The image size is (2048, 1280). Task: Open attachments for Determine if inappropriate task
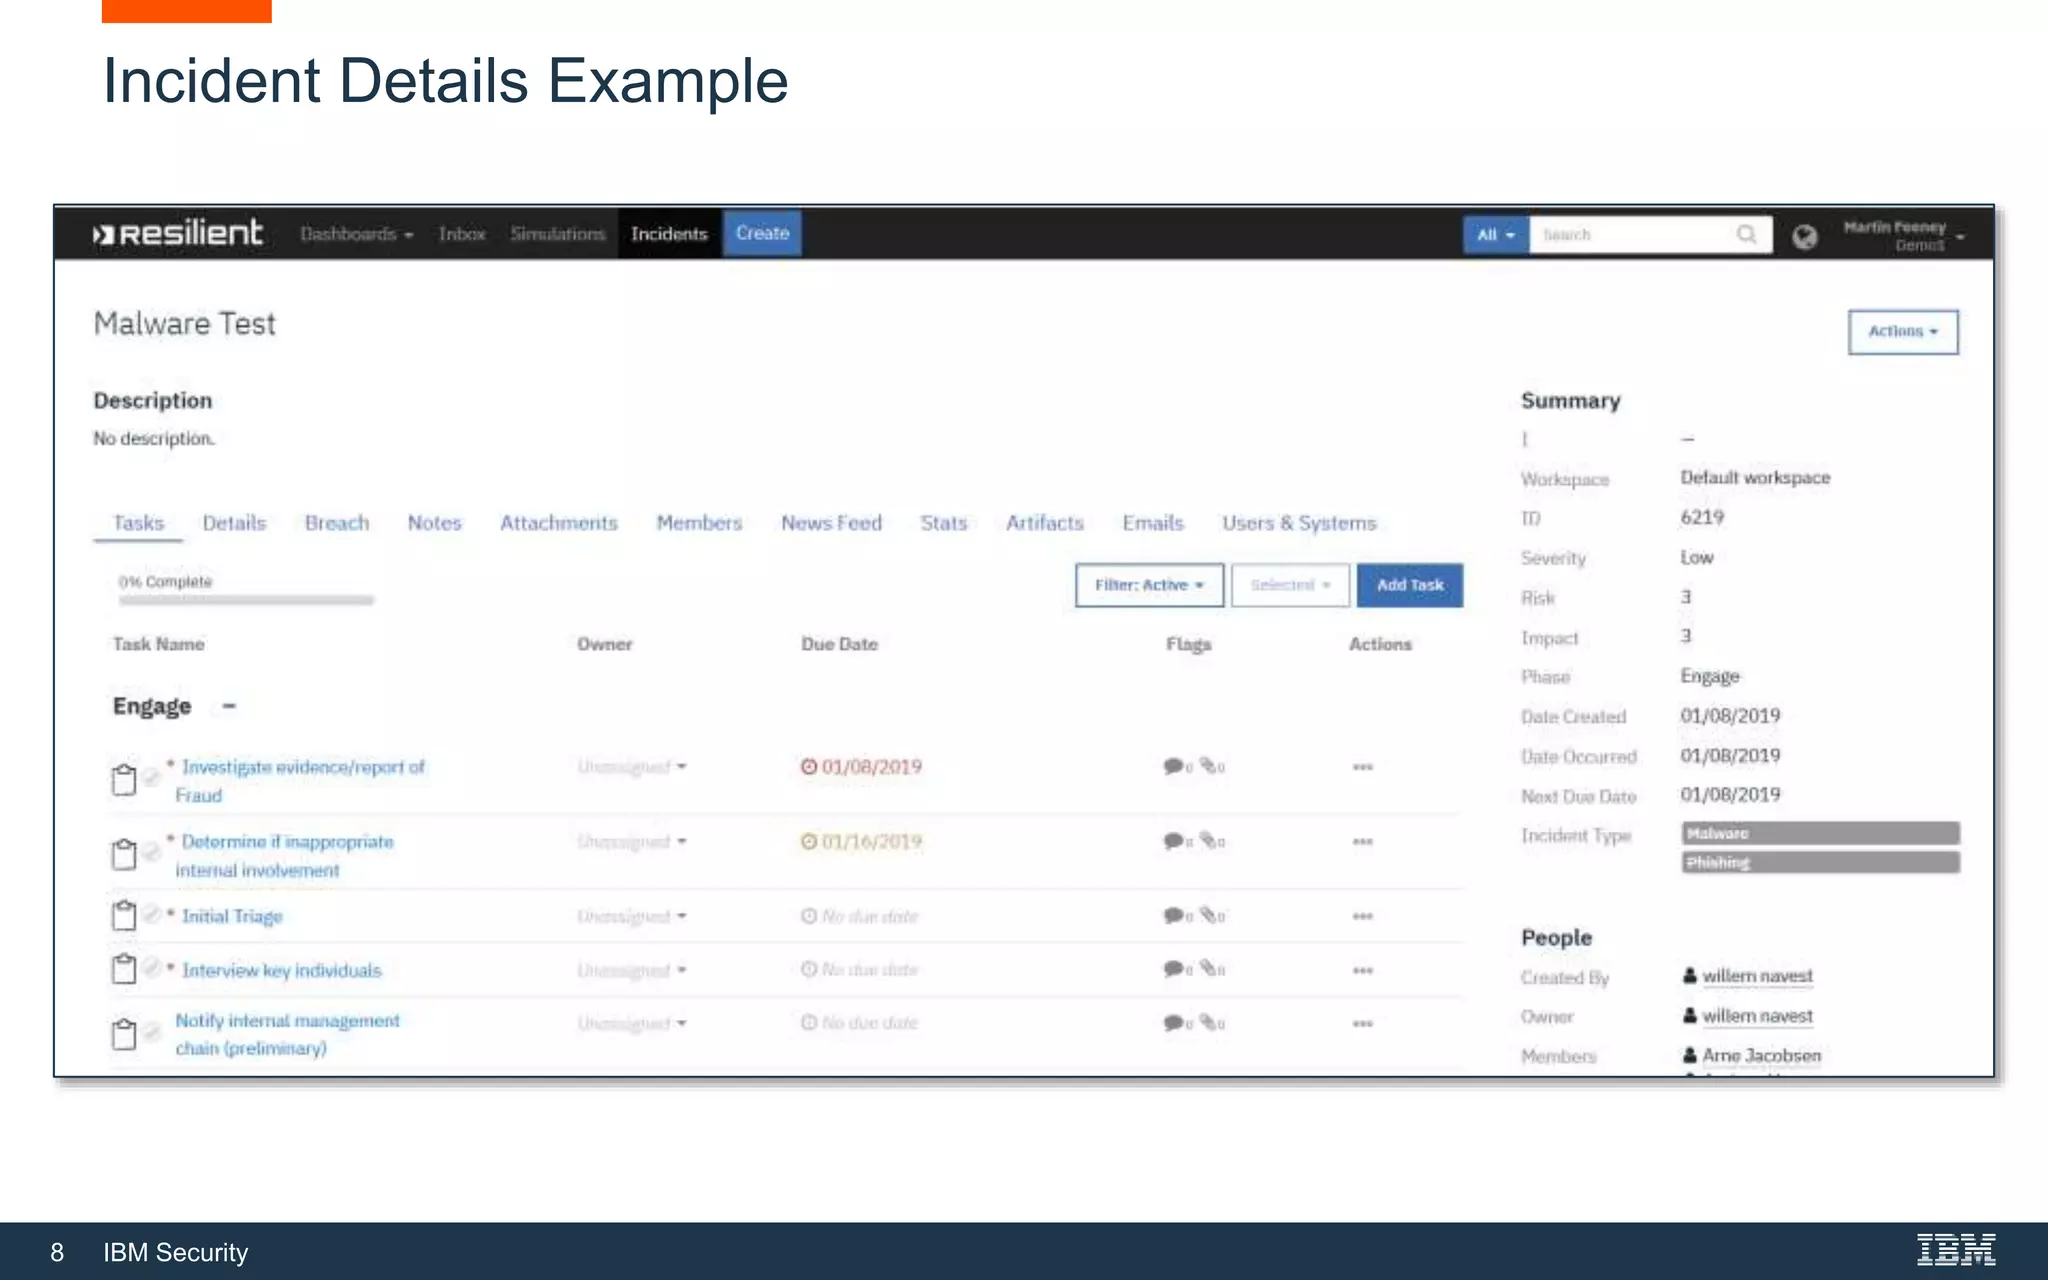[1212, 842]
